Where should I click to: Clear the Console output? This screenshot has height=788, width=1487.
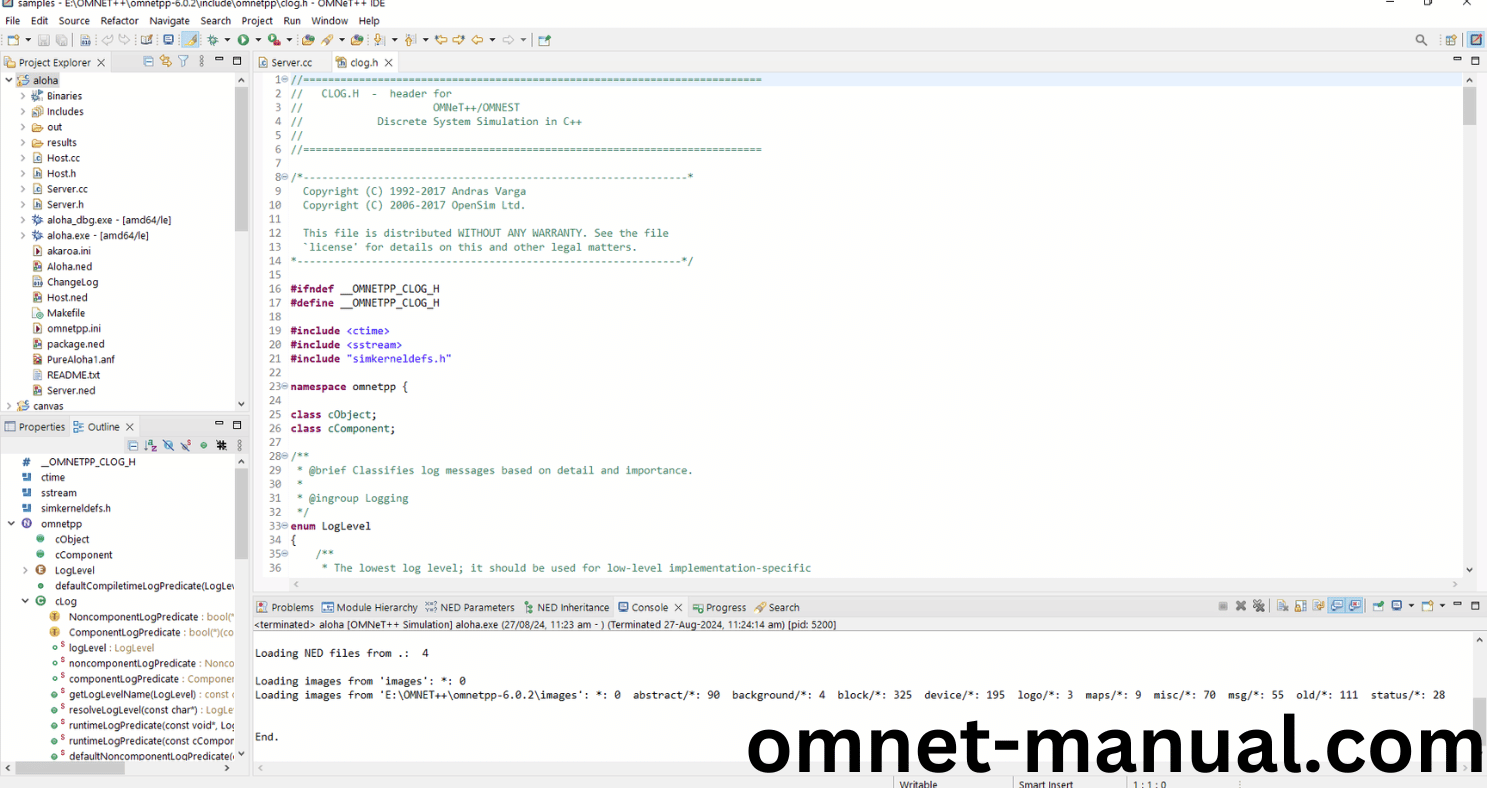click(1282, 606)
